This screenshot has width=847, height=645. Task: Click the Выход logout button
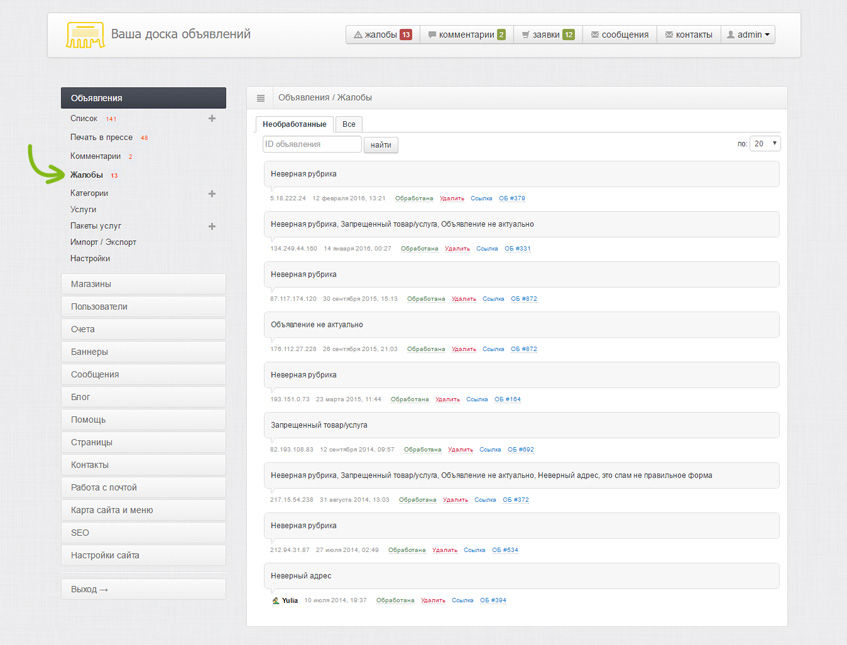(x=143, y=589)
